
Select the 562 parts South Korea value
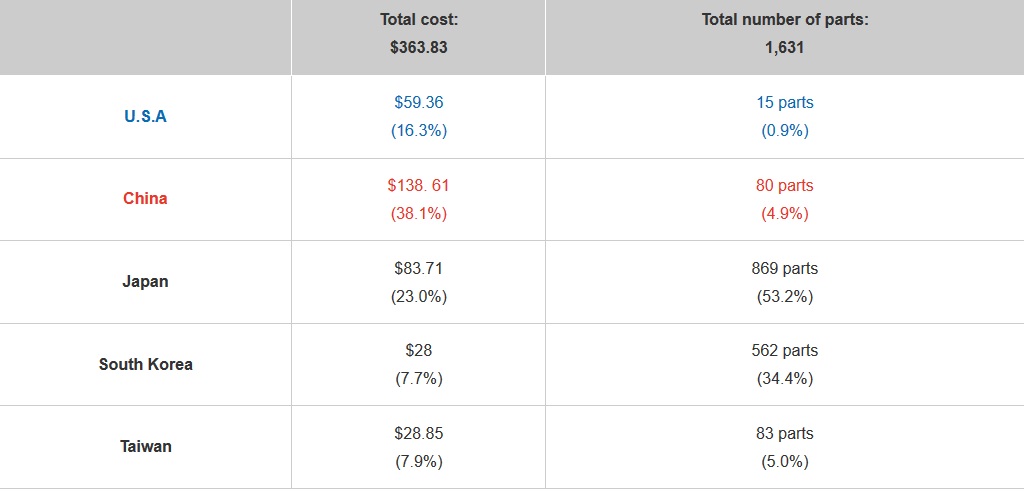click(x=784, y=350)
